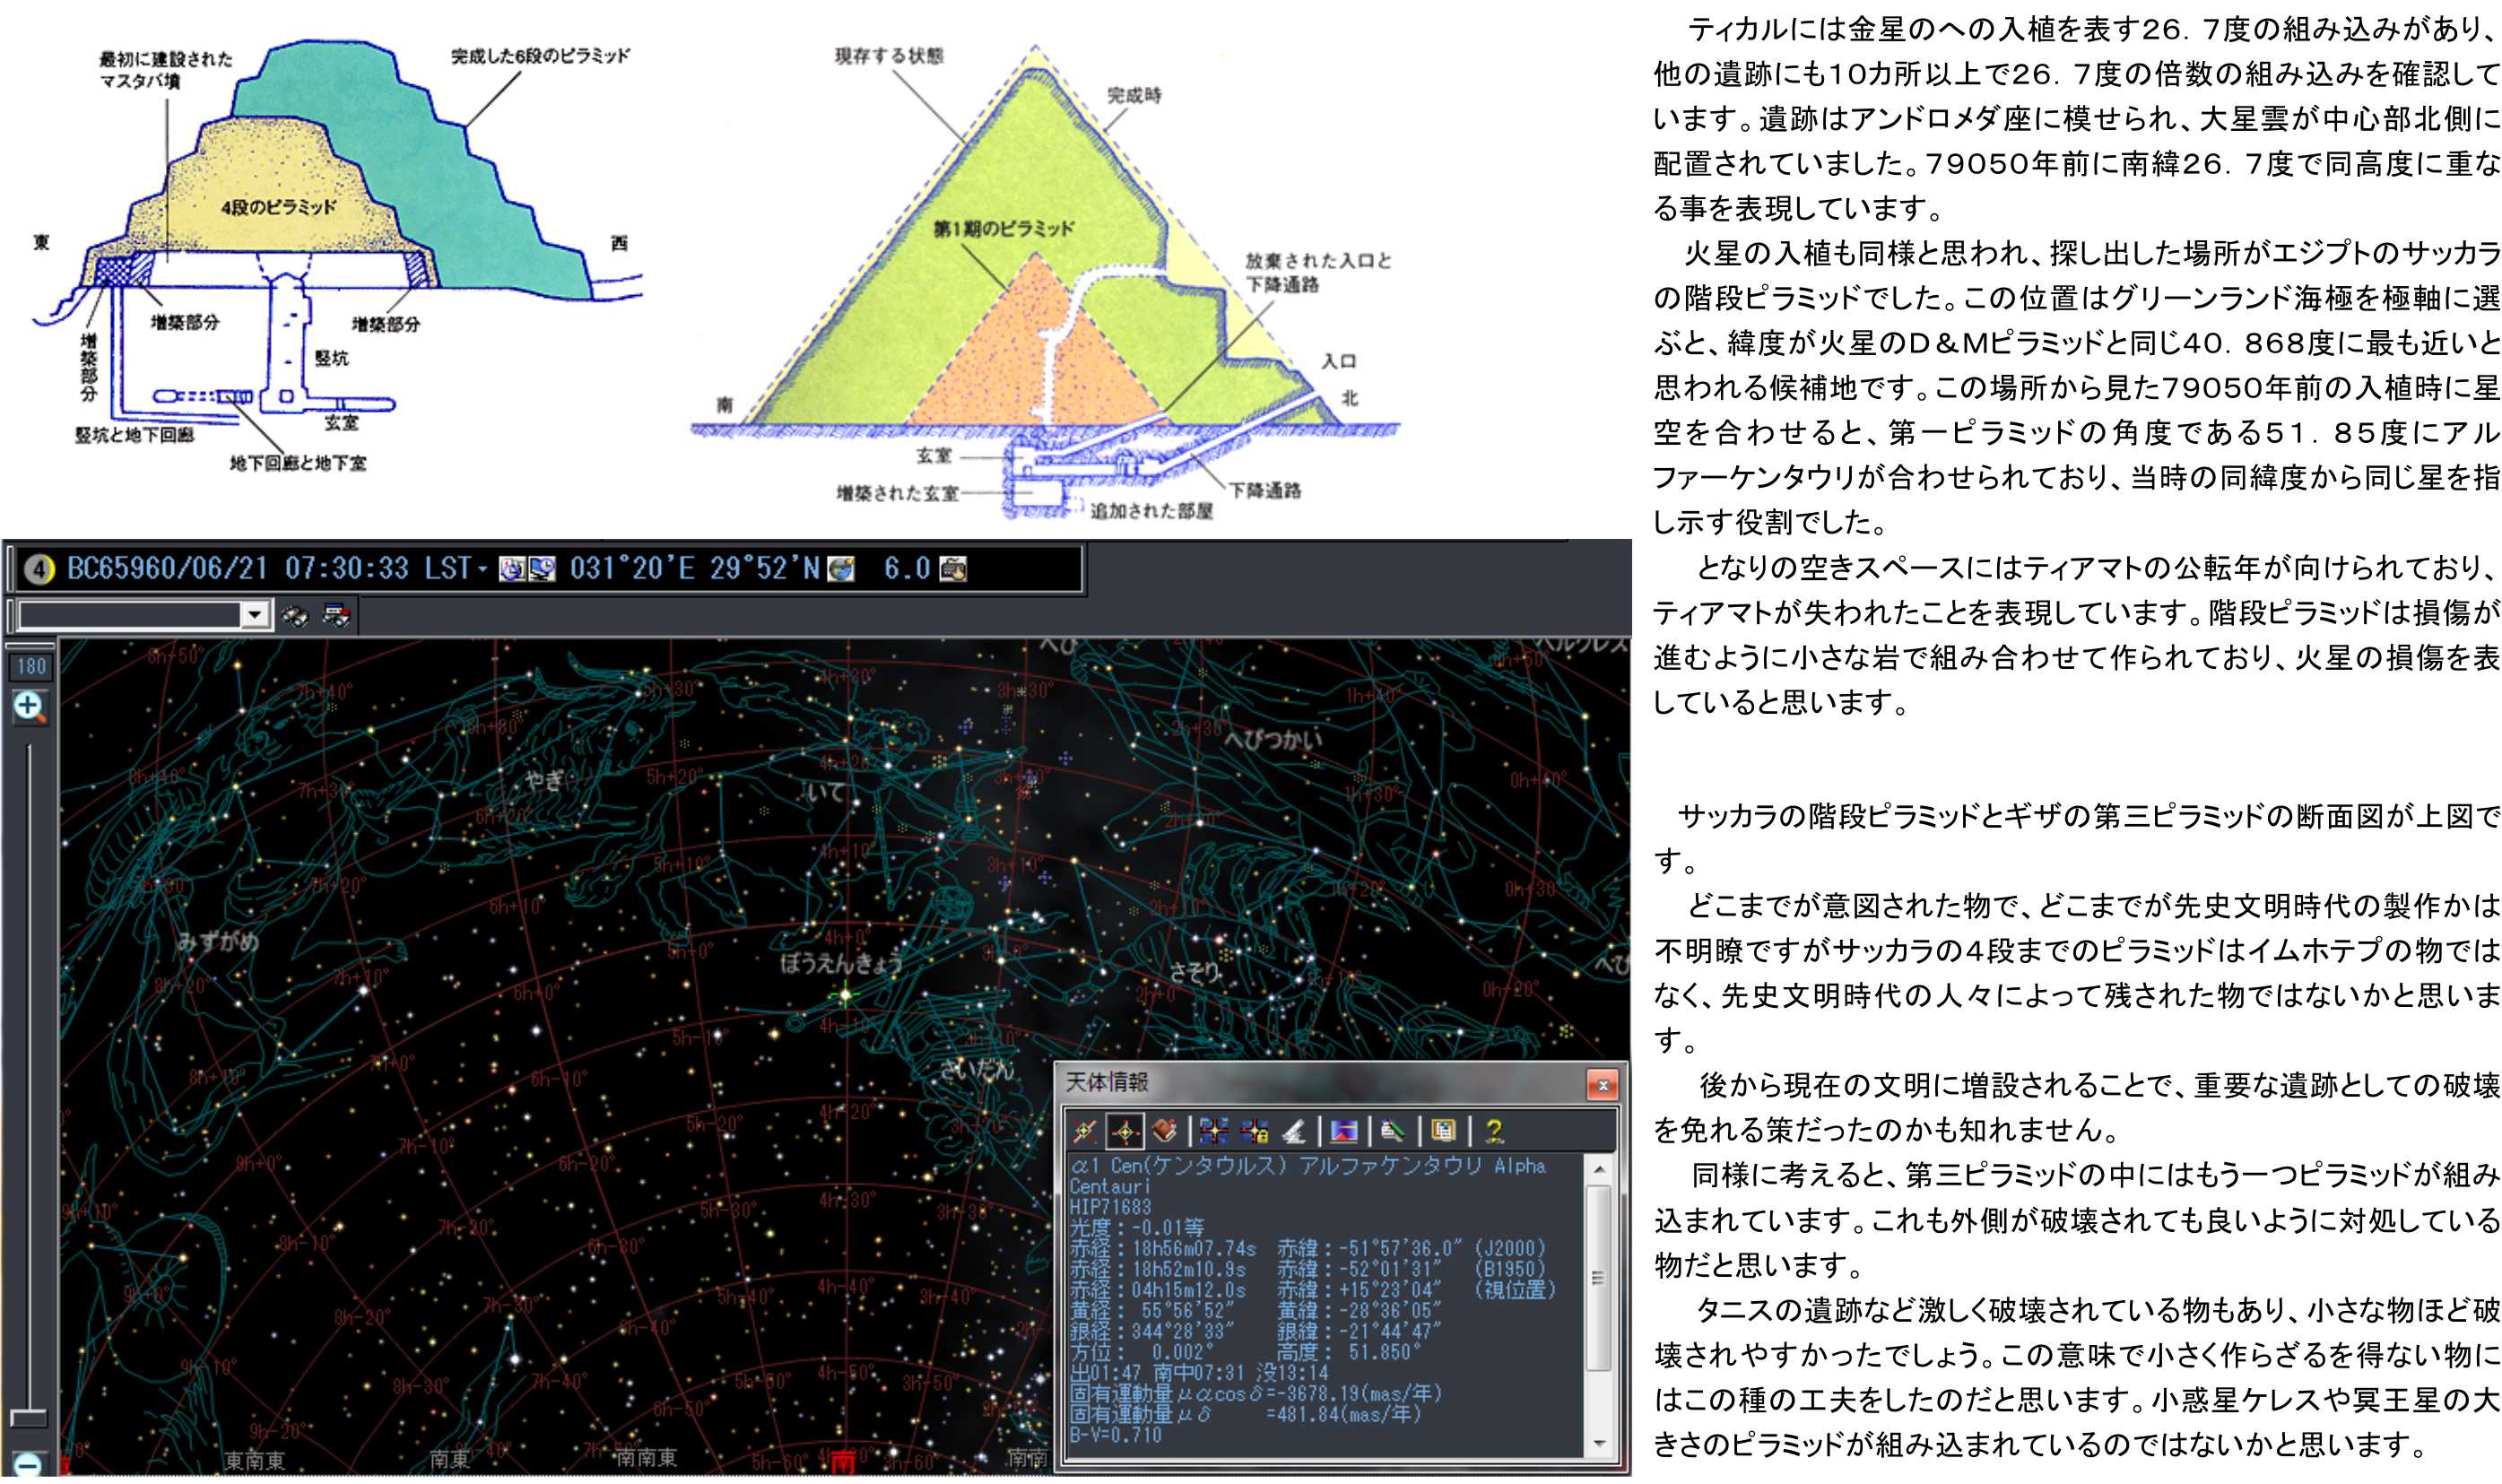Screen dimensions: 2502x1484
Task: Open the advanced search icon beside binoculars
Action: pos(336,616)
